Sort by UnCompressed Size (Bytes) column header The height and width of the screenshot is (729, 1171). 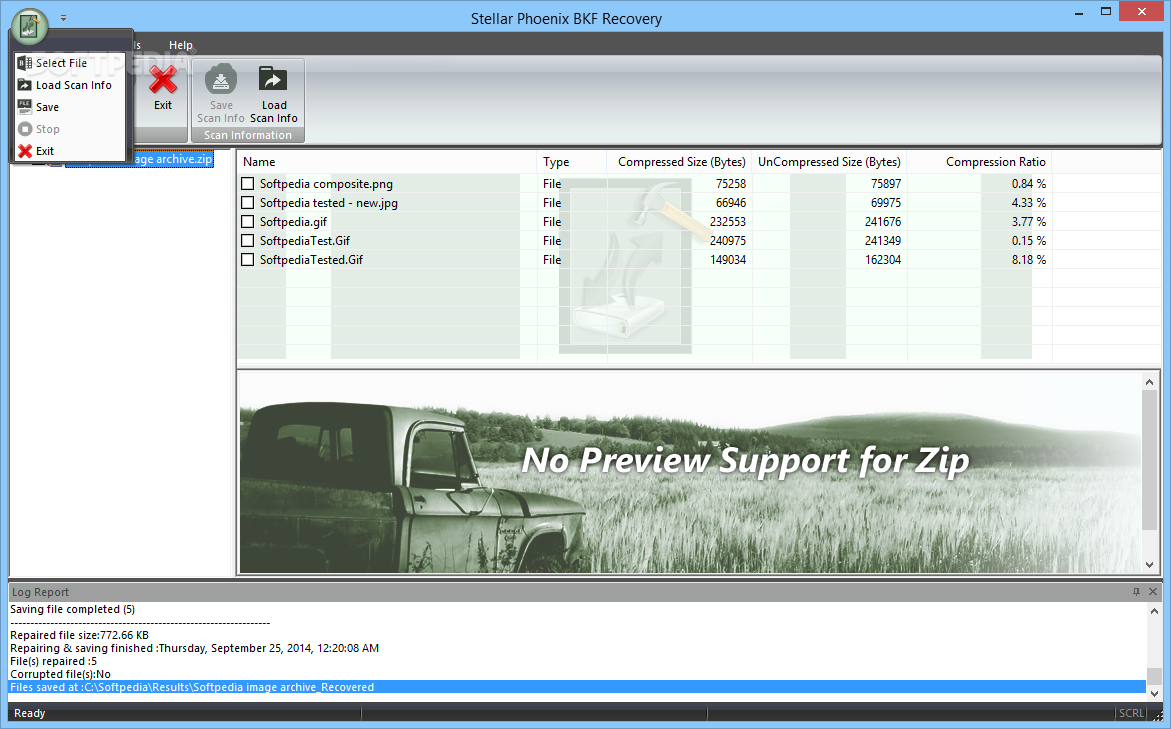click(x=829, y=162)
